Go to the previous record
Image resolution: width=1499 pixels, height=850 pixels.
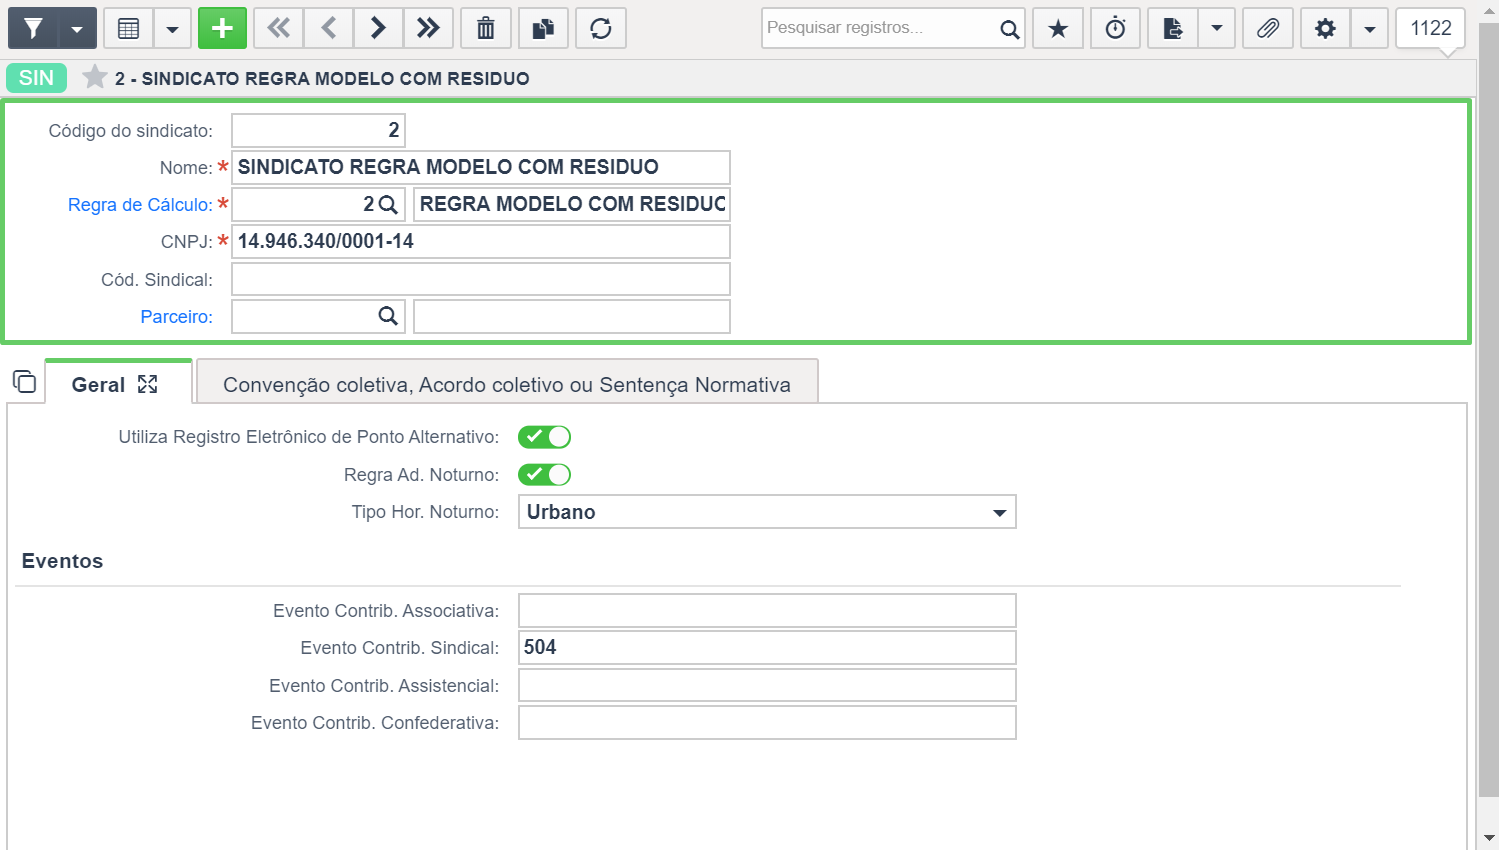(329, 28)
